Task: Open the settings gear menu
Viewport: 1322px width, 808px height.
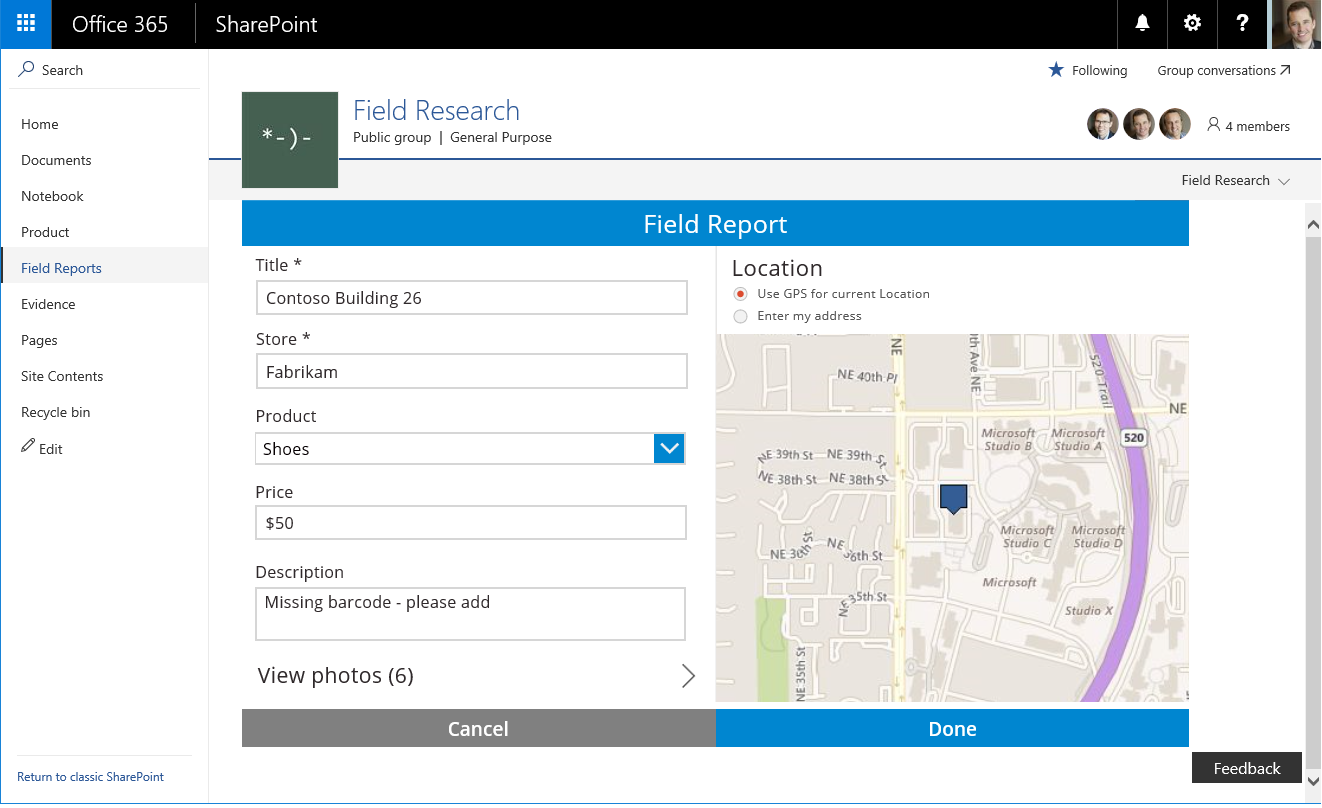Action: click(1192, 24)
